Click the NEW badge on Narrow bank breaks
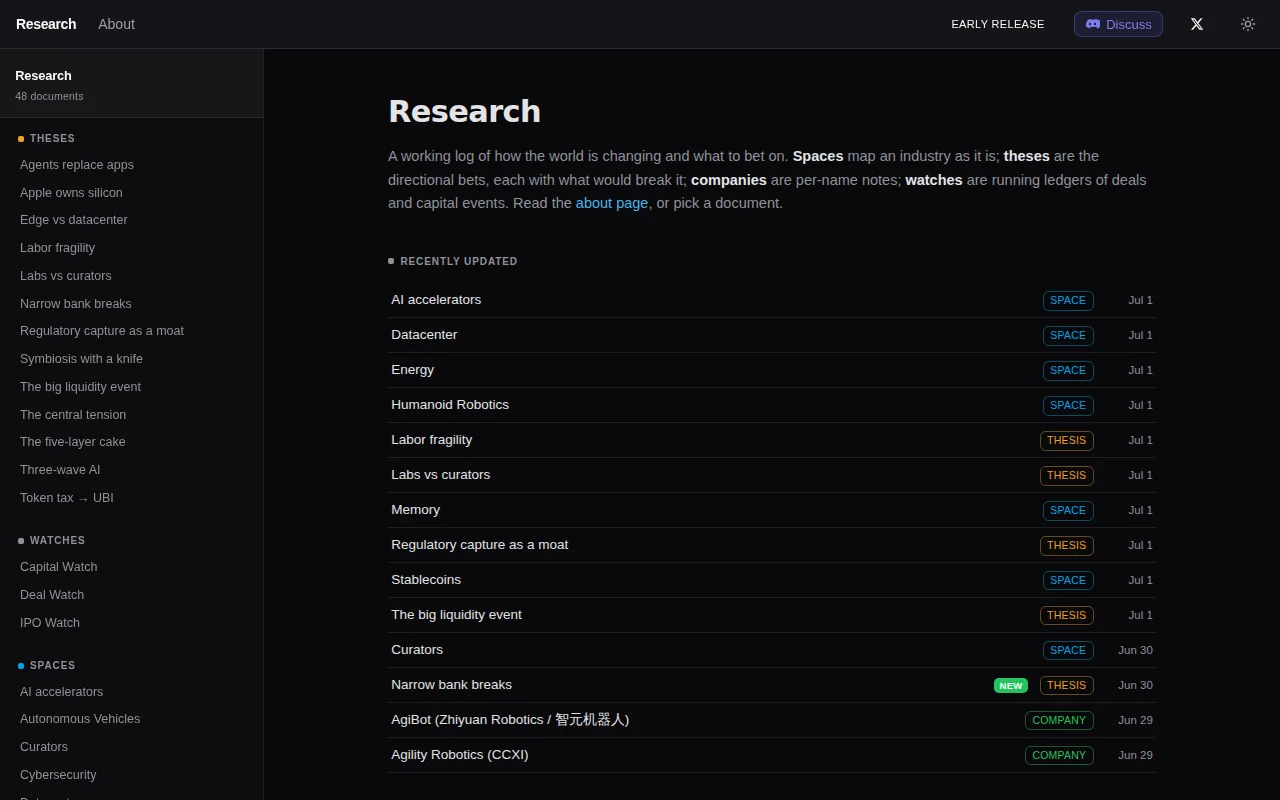 tap(1011, 686)
